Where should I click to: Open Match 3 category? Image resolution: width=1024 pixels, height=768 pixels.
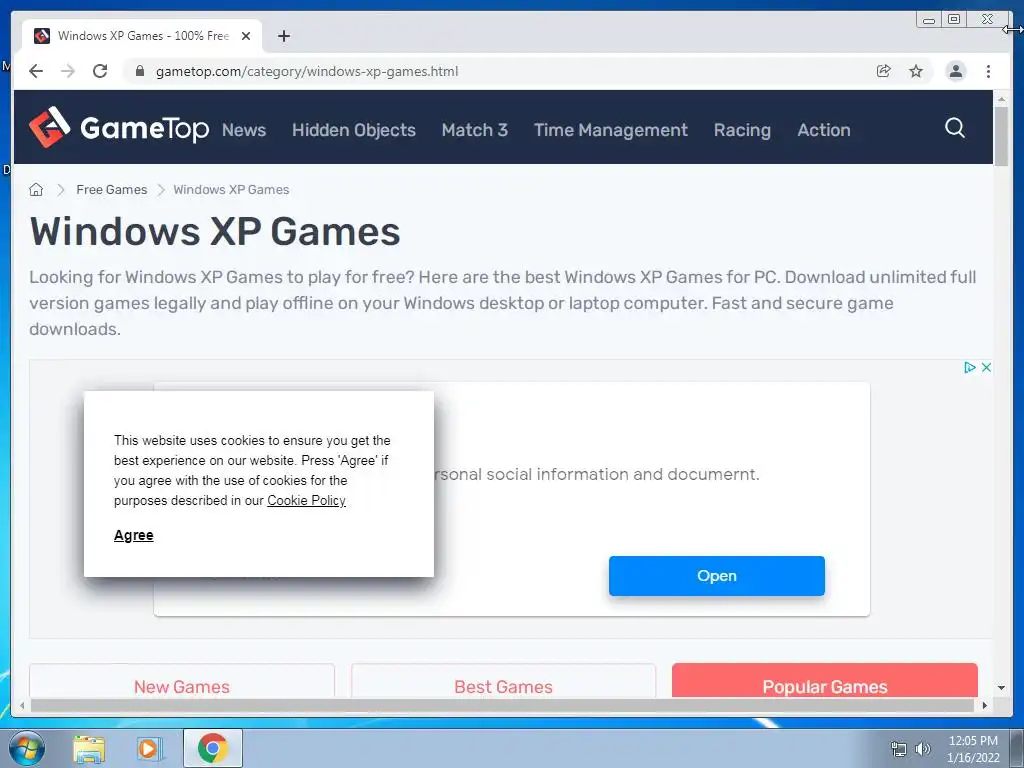coord(475,130)
